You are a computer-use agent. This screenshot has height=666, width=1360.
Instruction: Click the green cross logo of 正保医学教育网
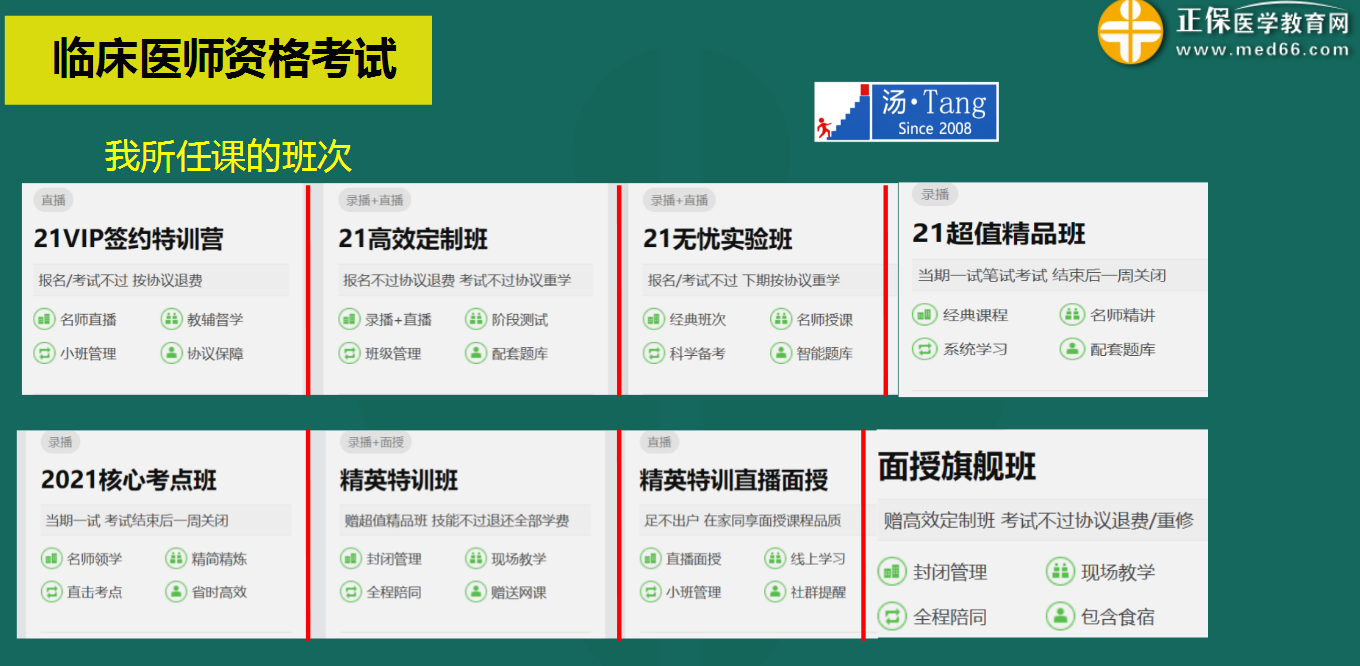pyautogui.click(x=1128, y=31)
